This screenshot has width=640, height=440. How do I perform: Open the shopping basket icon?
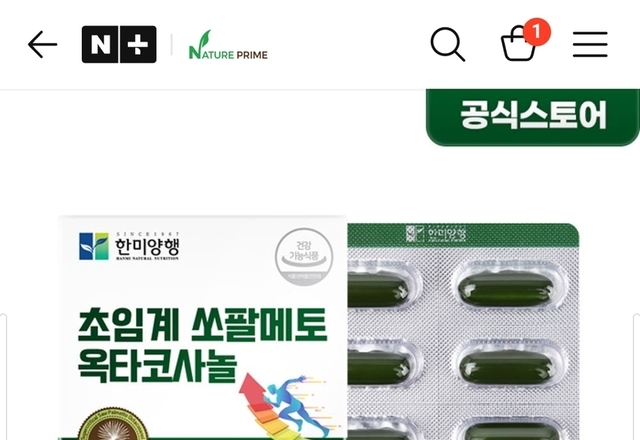pyautogui.click(x=518, y=44)
